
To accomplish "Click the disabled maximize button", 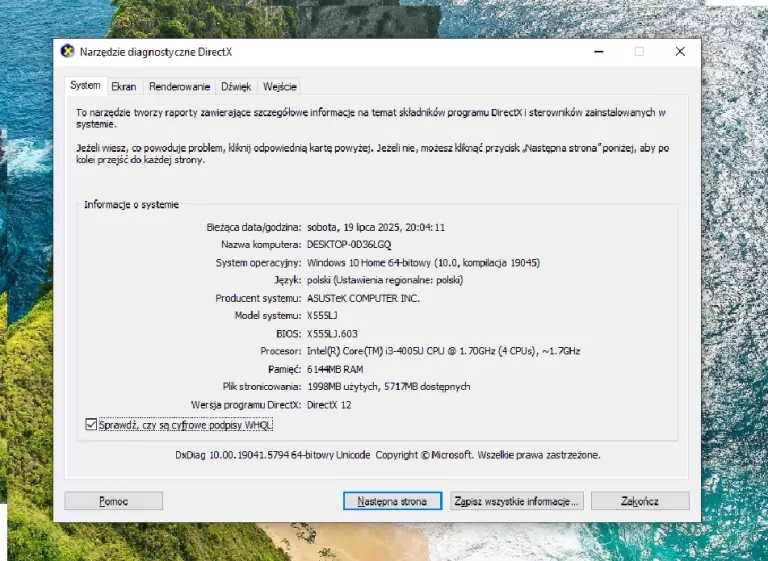I will 639,51.
